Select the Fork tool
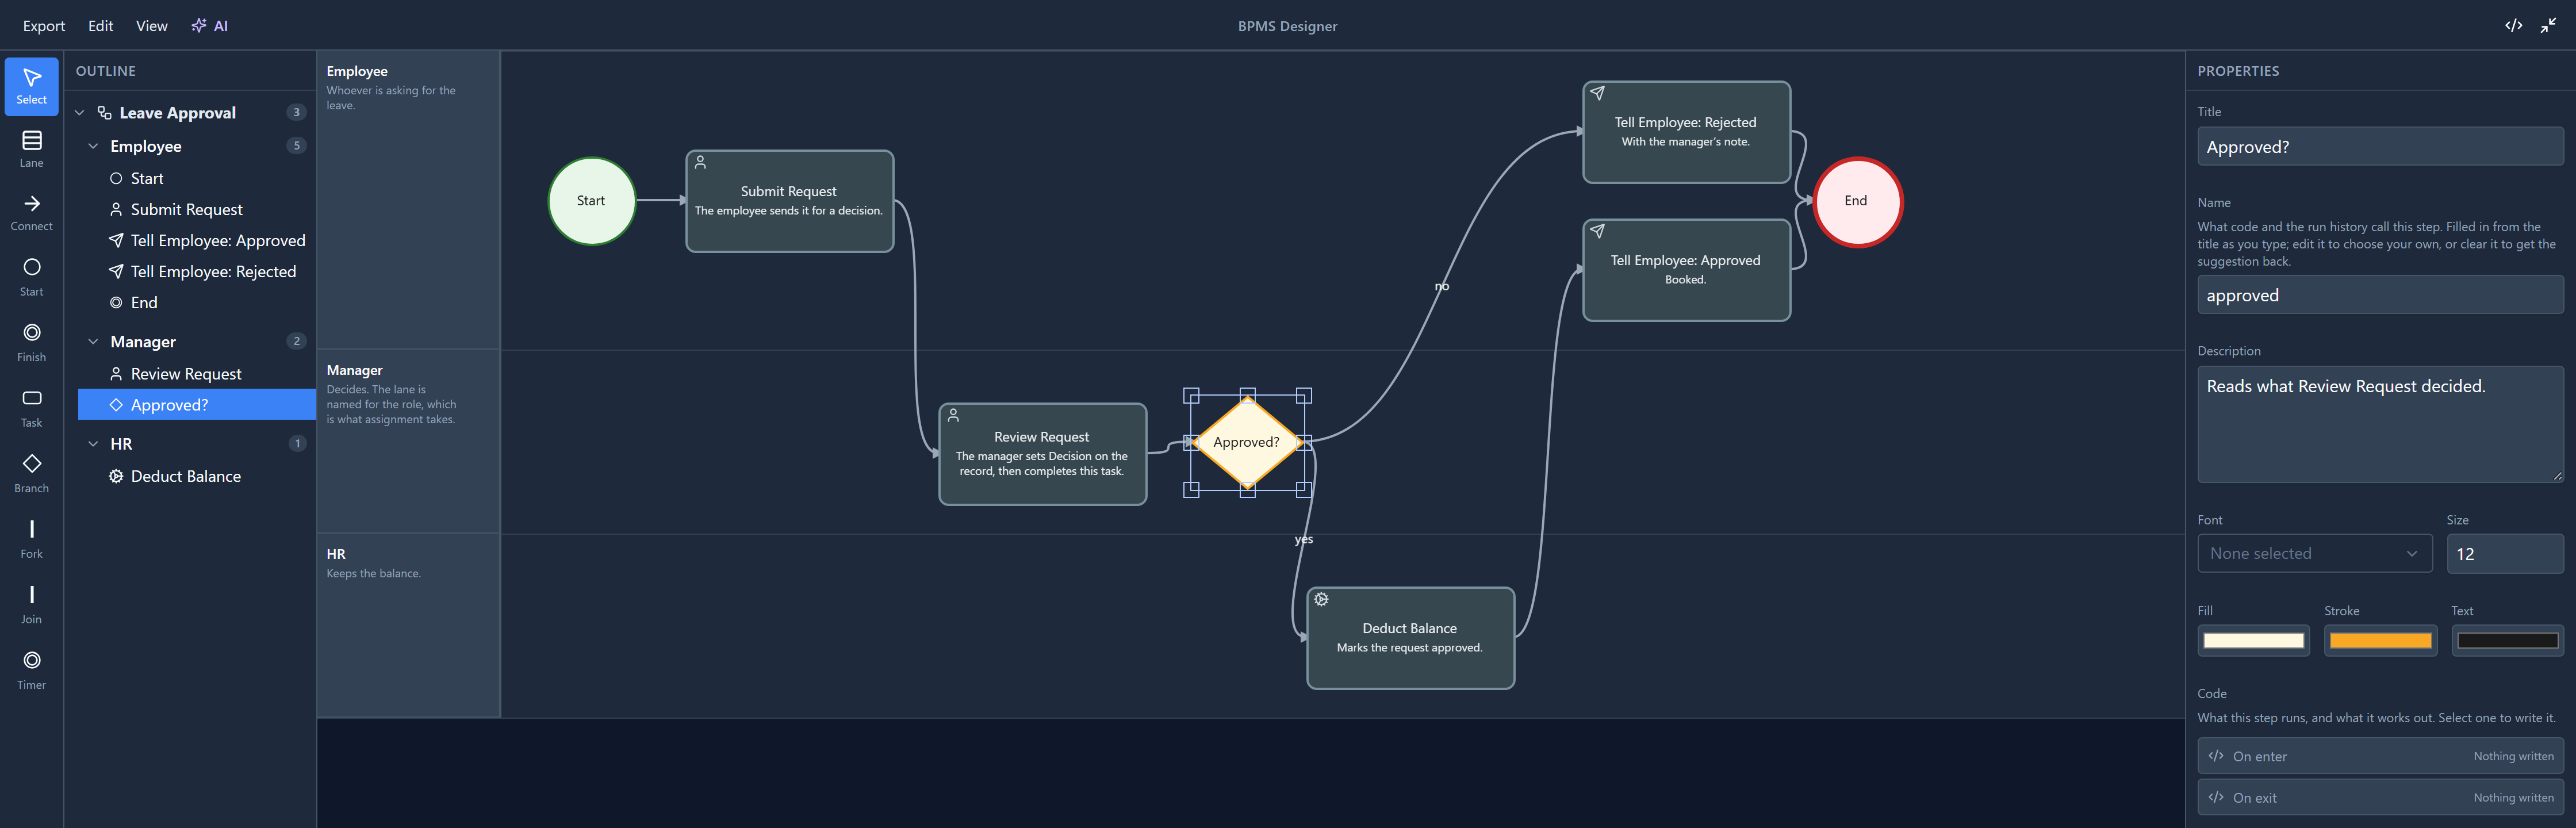The image size is (2576, 828). (31, 539)
